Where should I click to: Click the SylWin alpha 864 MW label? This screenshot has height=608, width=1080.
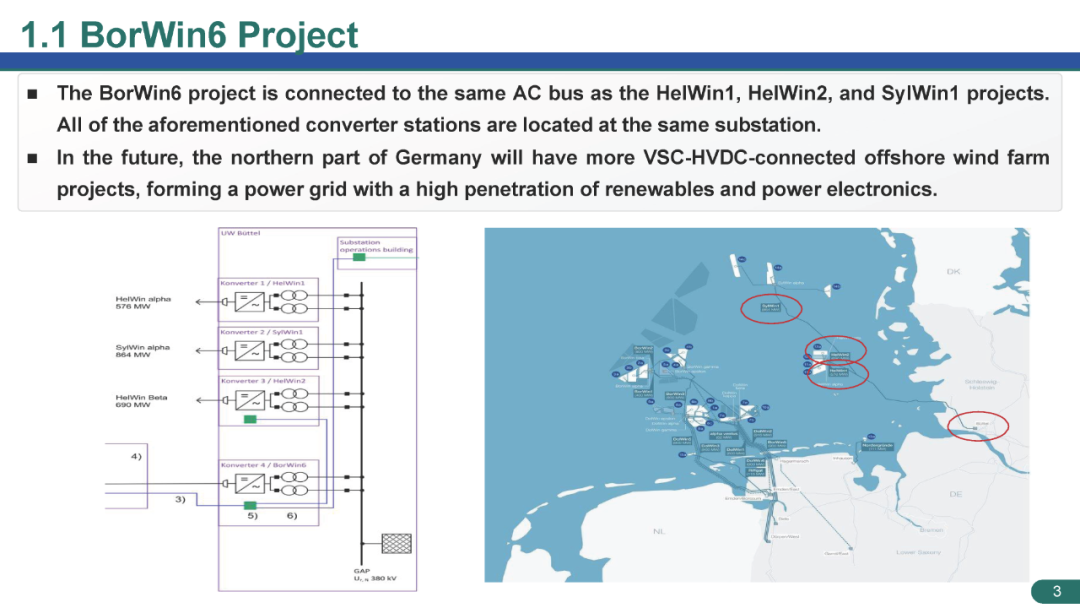pyautogui.click(x=142, y=350)
